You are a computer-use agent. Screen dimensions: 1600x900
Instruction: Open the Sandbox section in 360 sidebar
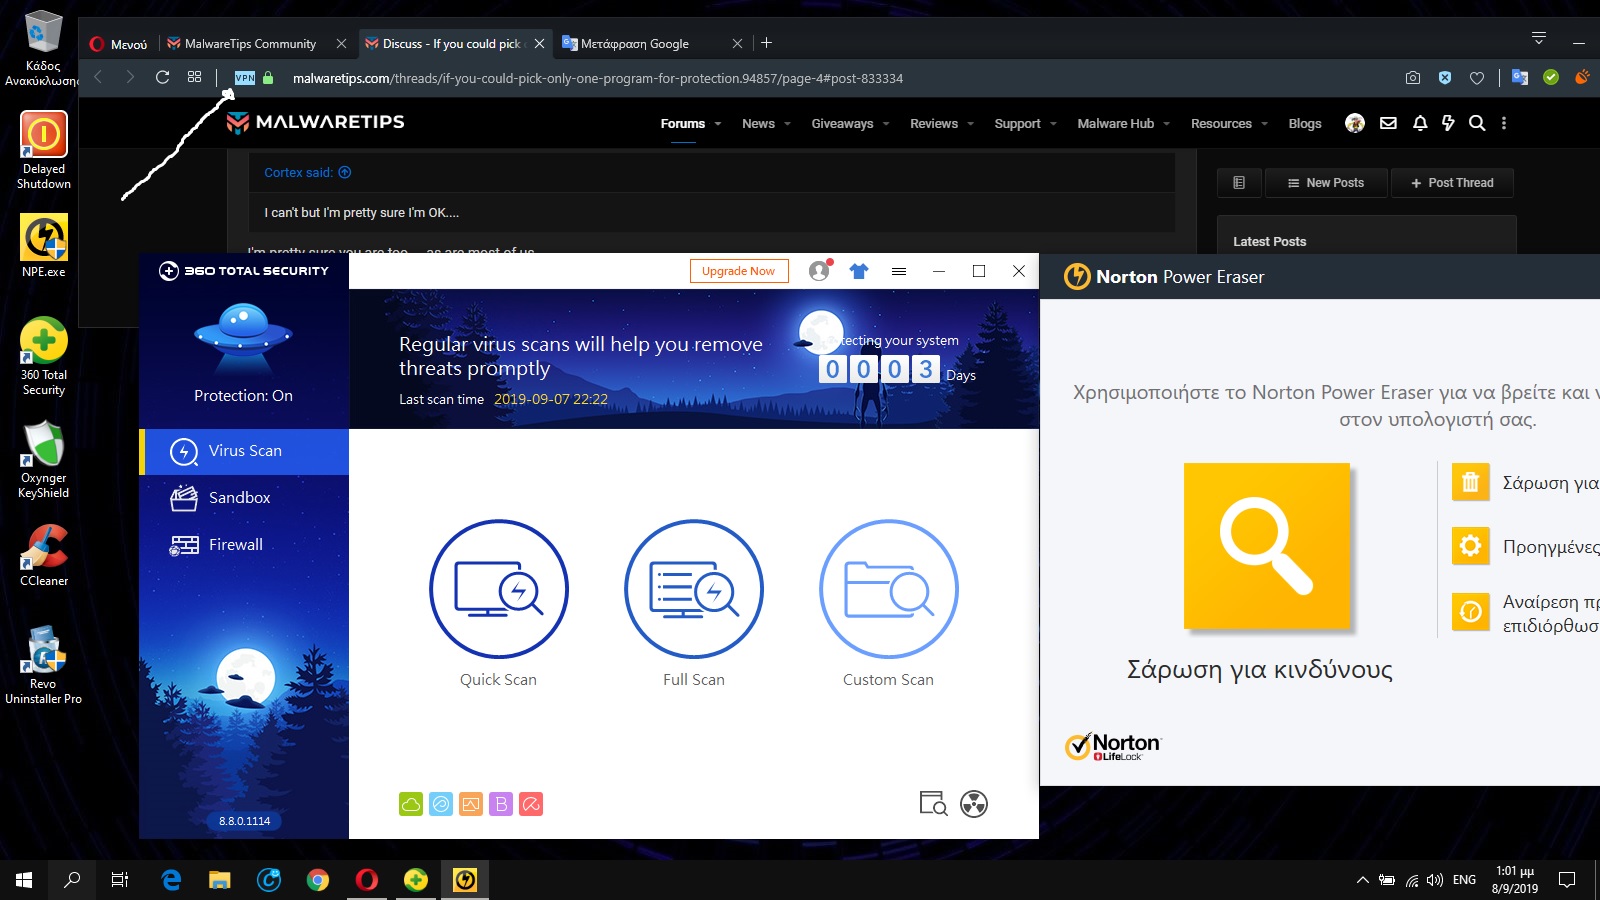pos(244,498)
